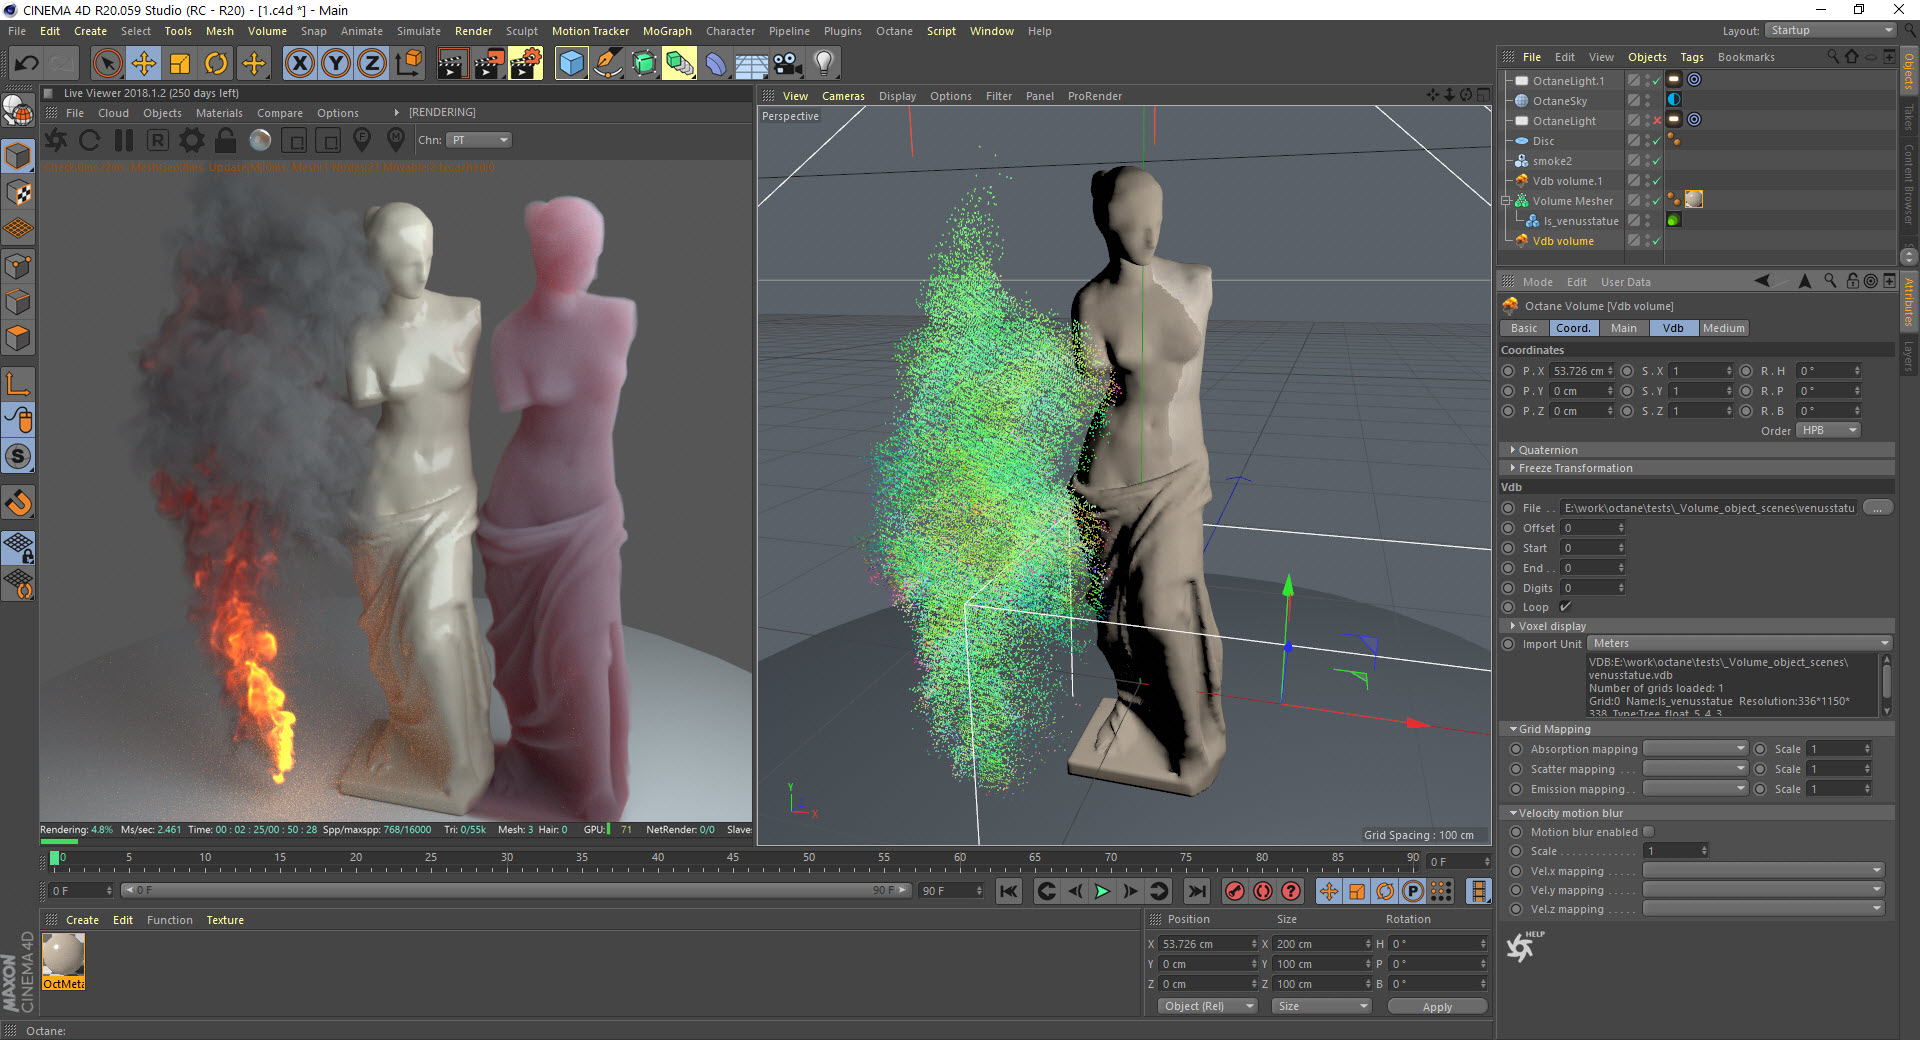Switch to Texture mode in left palette
1920x1040 pixels.
point(18,193)
